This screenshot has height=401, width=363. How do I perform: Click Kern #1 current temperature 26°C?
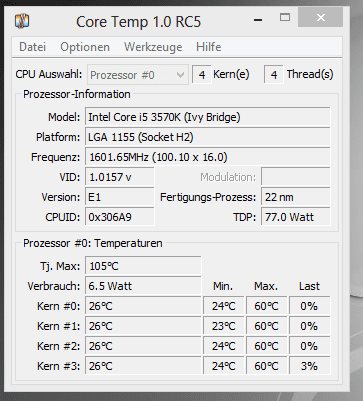coord(143,326)
